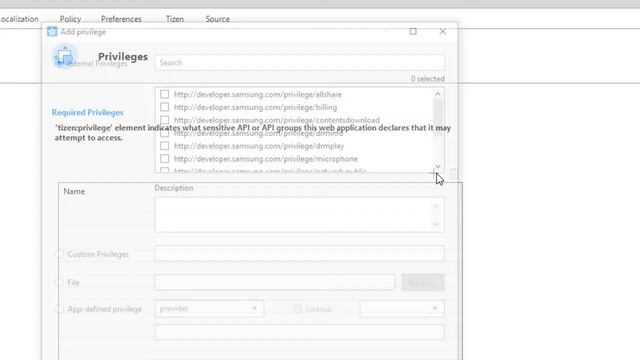Screen dimensions: 640x360
Task: Open the dropdown next to License
Action: (402, 309)
